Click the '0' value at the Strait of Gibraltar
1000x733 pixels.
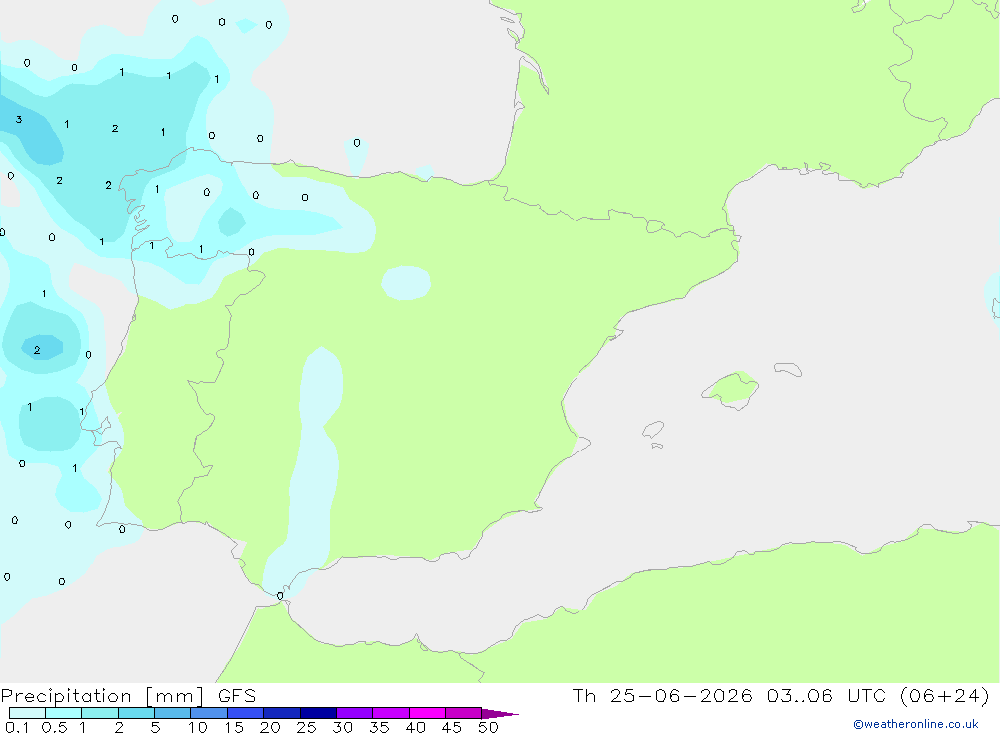(x=280, y=596)
